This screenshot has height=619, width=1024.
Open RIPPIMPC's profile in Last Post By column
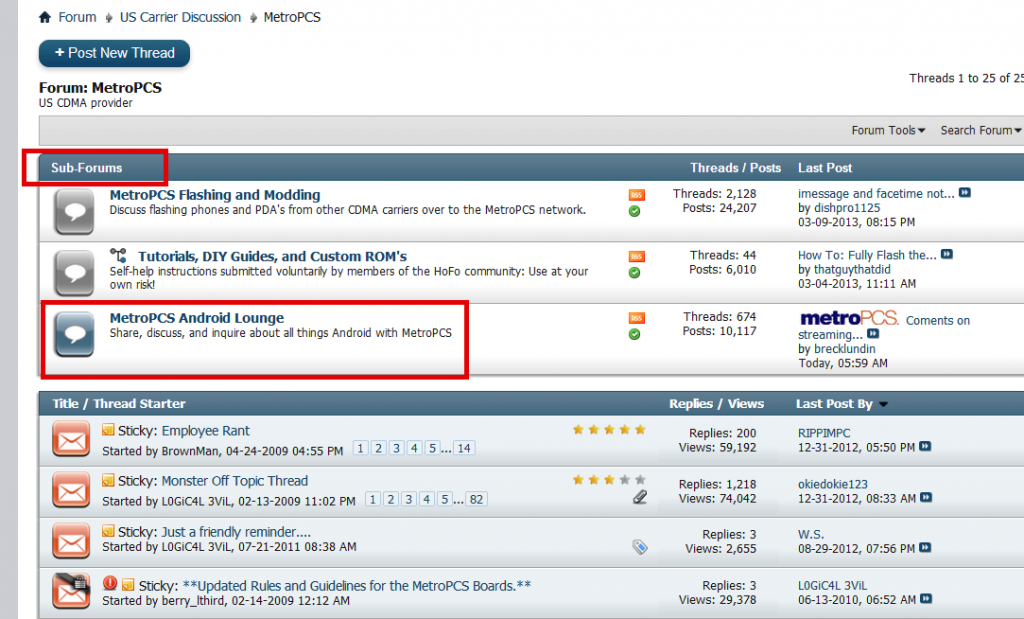pos(824,433)
